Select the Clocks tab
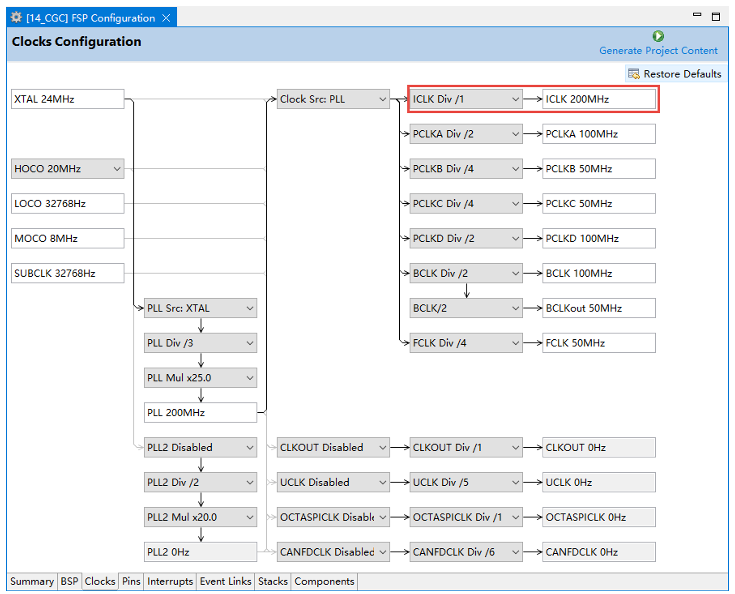The height and width of the screenshot is (594, 735). click(100, 581)
